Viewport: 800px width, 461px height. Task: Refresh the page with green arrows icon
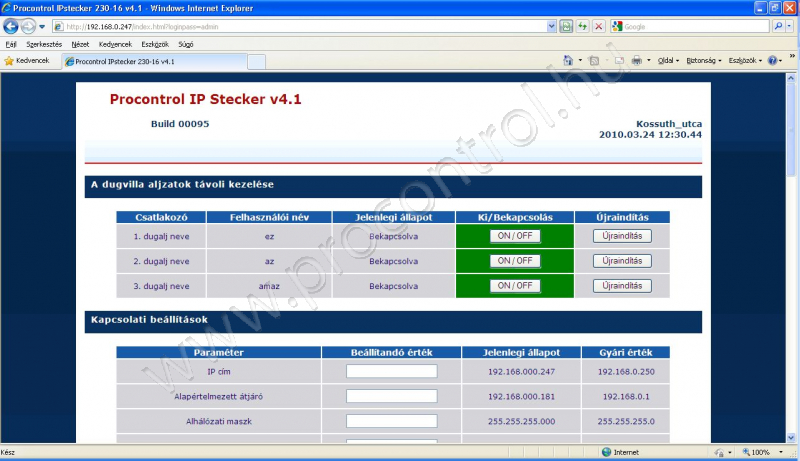[582, 27]
